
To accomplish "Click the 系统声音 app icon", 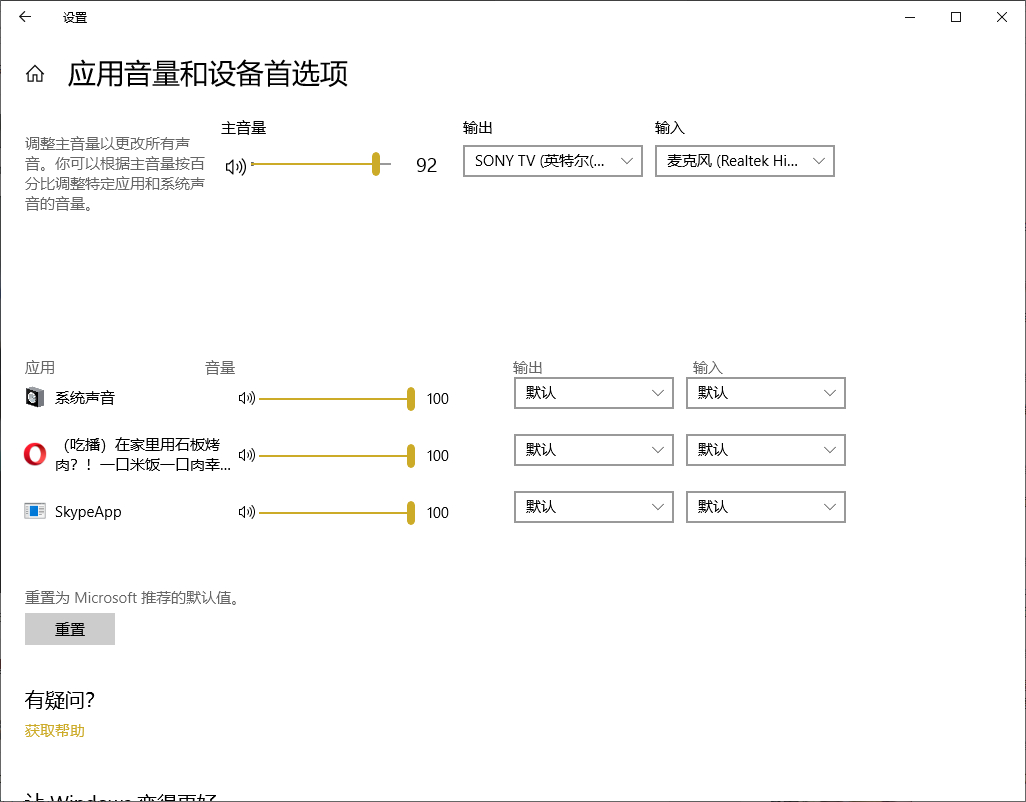I will click(35, 397).
